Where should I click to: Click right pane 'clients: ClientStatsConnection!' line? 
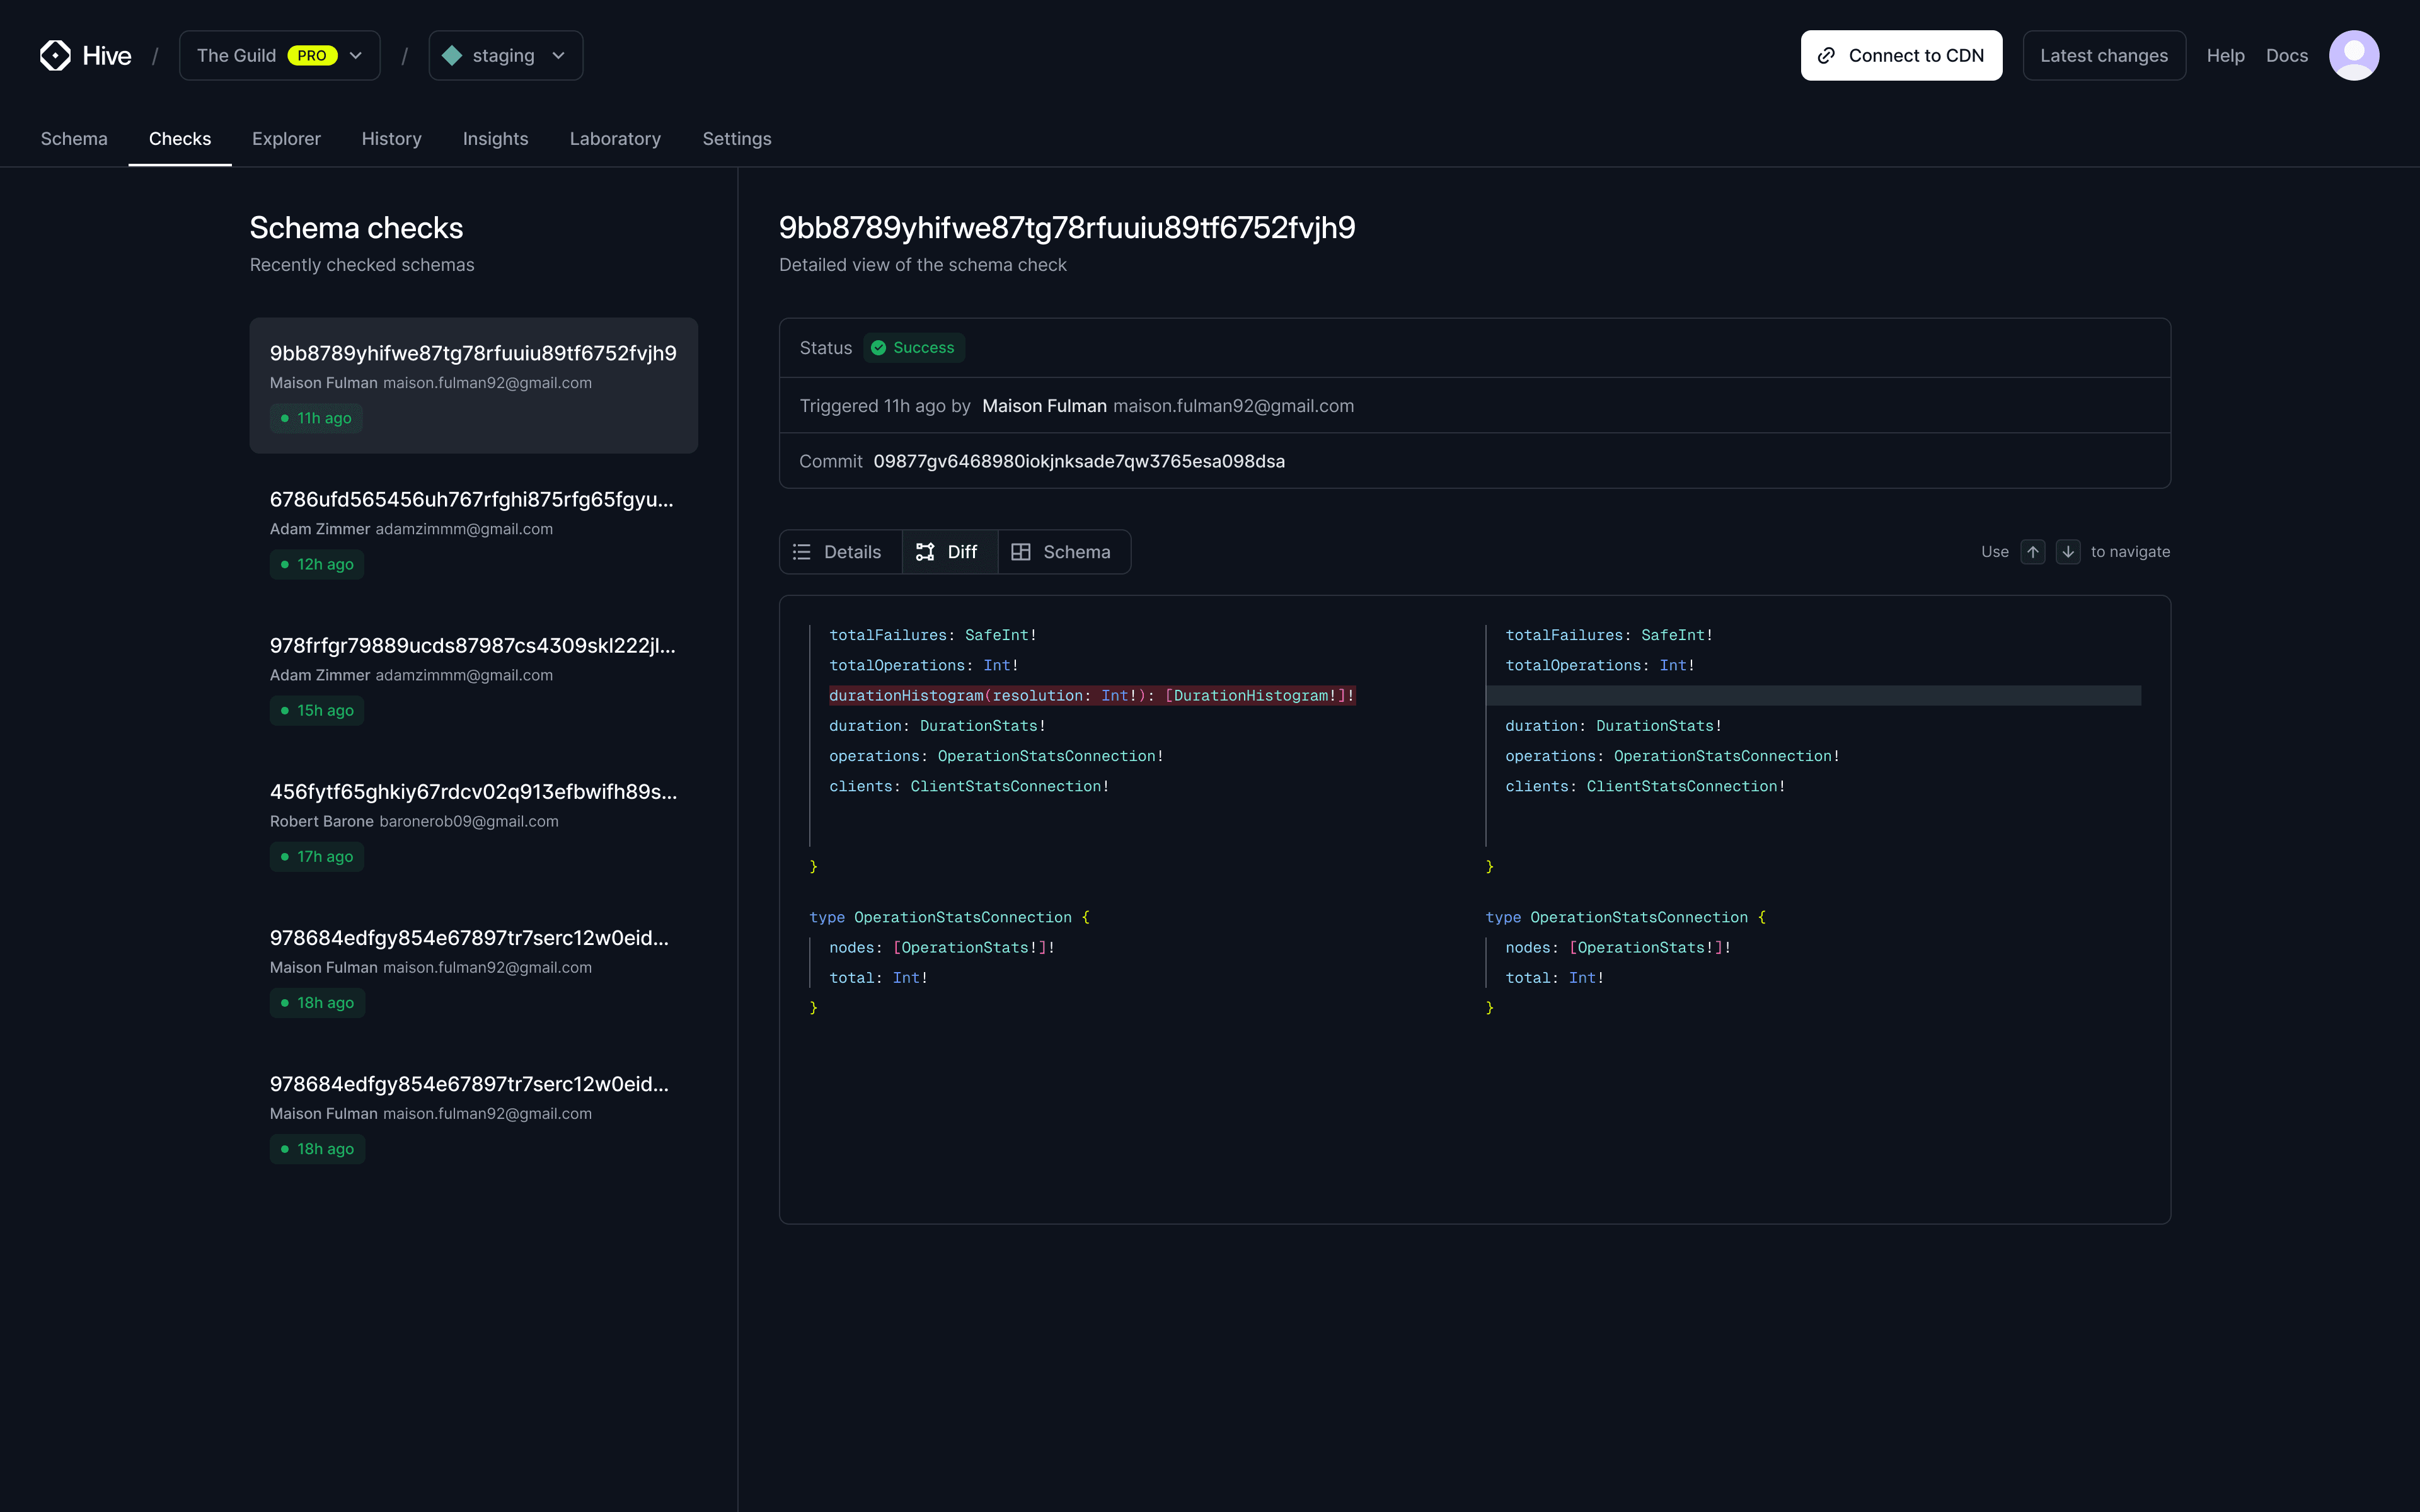point(1645,787)
